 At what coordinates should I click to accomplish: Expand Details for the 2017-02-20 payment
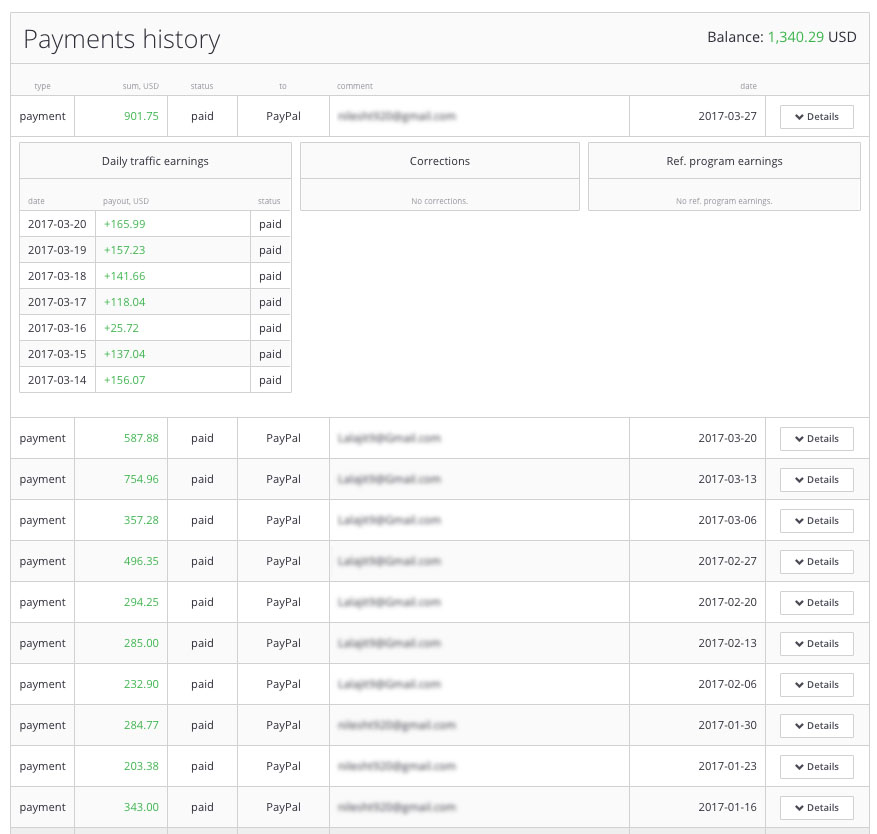point(817,603)
